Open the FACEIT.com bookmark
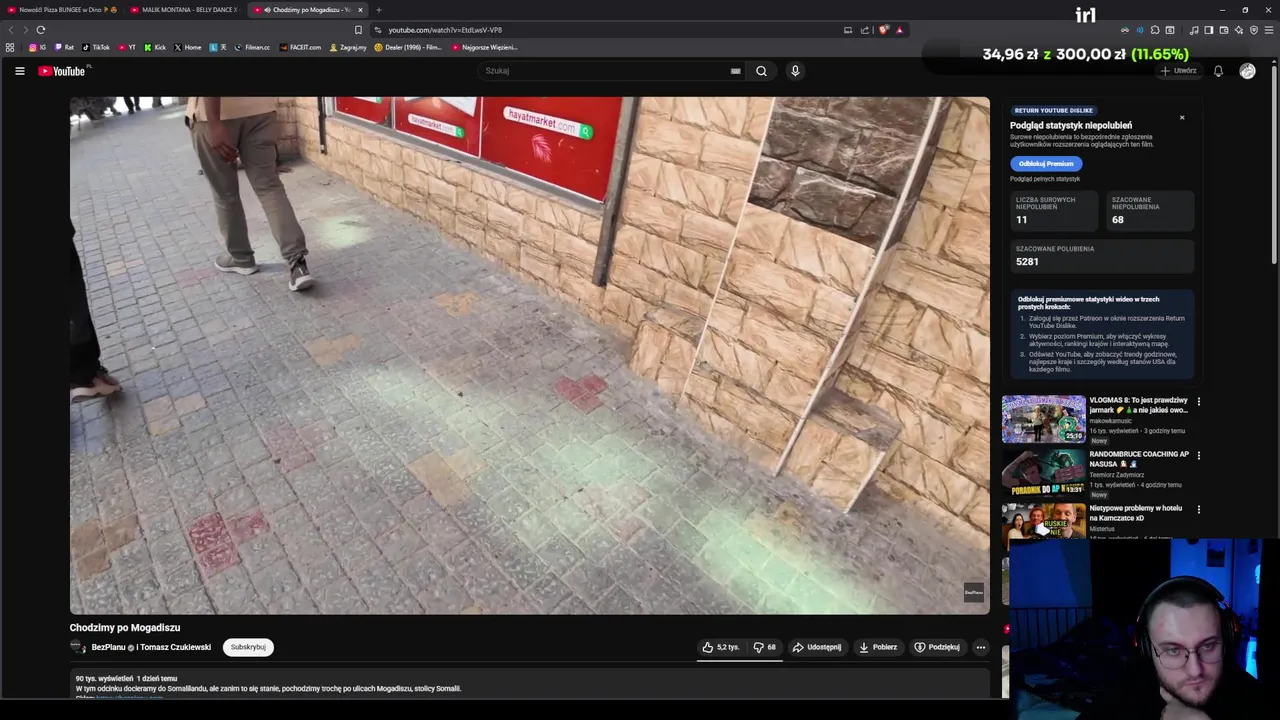Screen dimensions: 1280x720 [x=300, y=47]
